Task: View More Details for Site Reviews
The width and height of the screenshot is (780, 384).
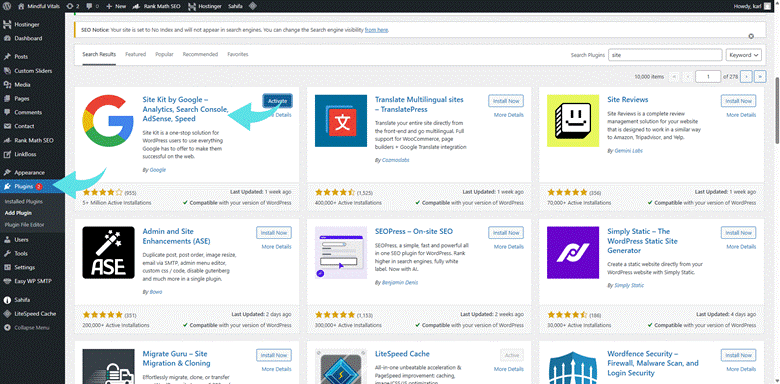Action: tap(741, 115)
